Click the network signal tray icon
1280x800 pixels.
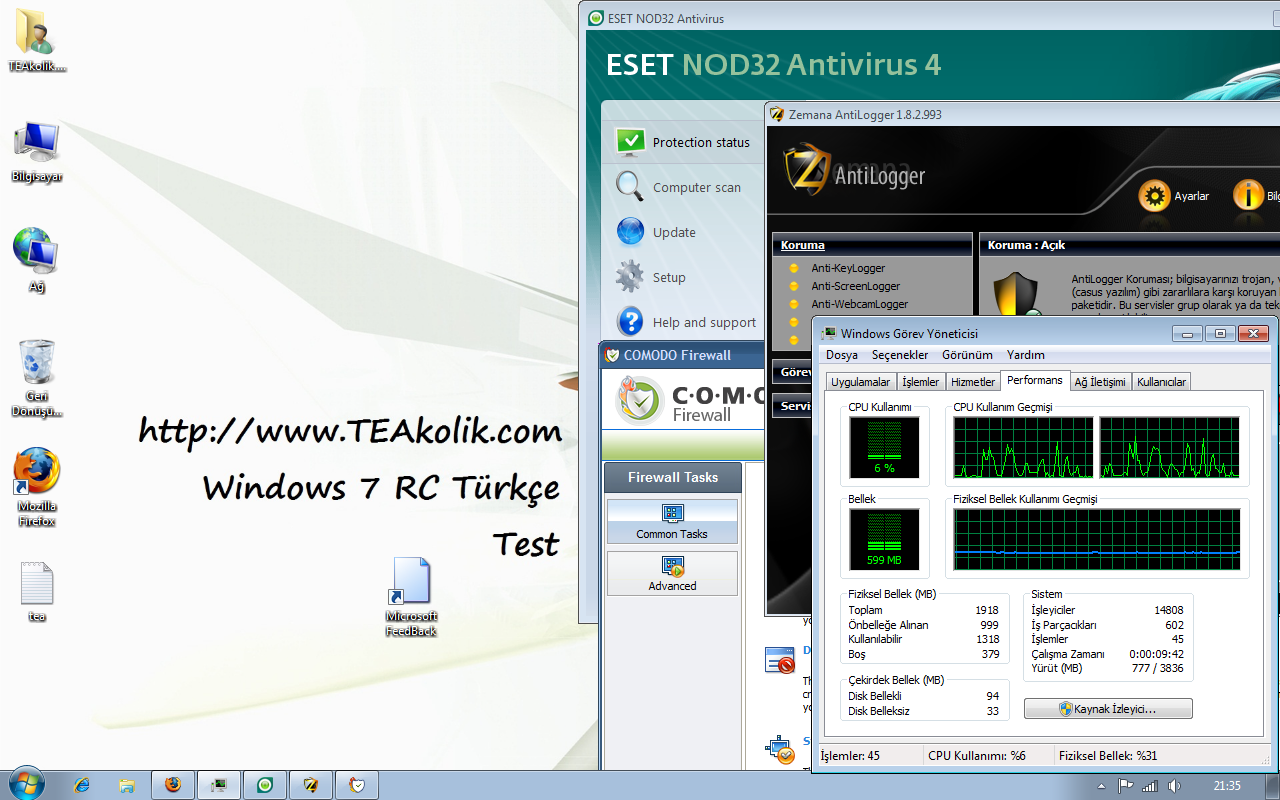click(1150, 785)
